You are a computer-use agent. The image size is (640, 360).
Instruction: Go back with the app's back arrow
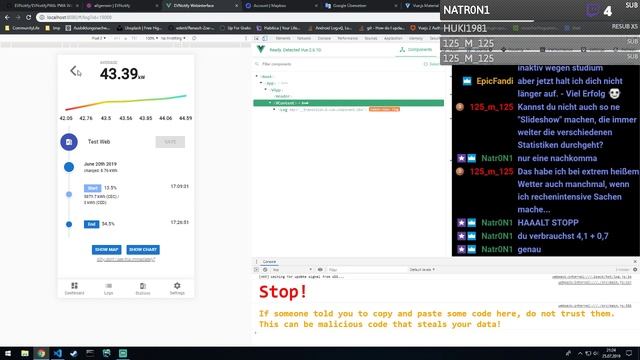point(73,71)
